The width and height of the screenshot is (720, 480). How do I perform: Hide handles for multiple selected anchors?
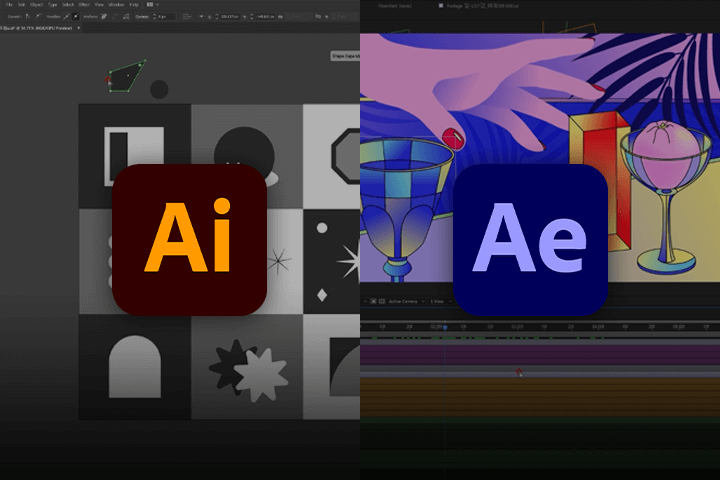pos(76,17)
